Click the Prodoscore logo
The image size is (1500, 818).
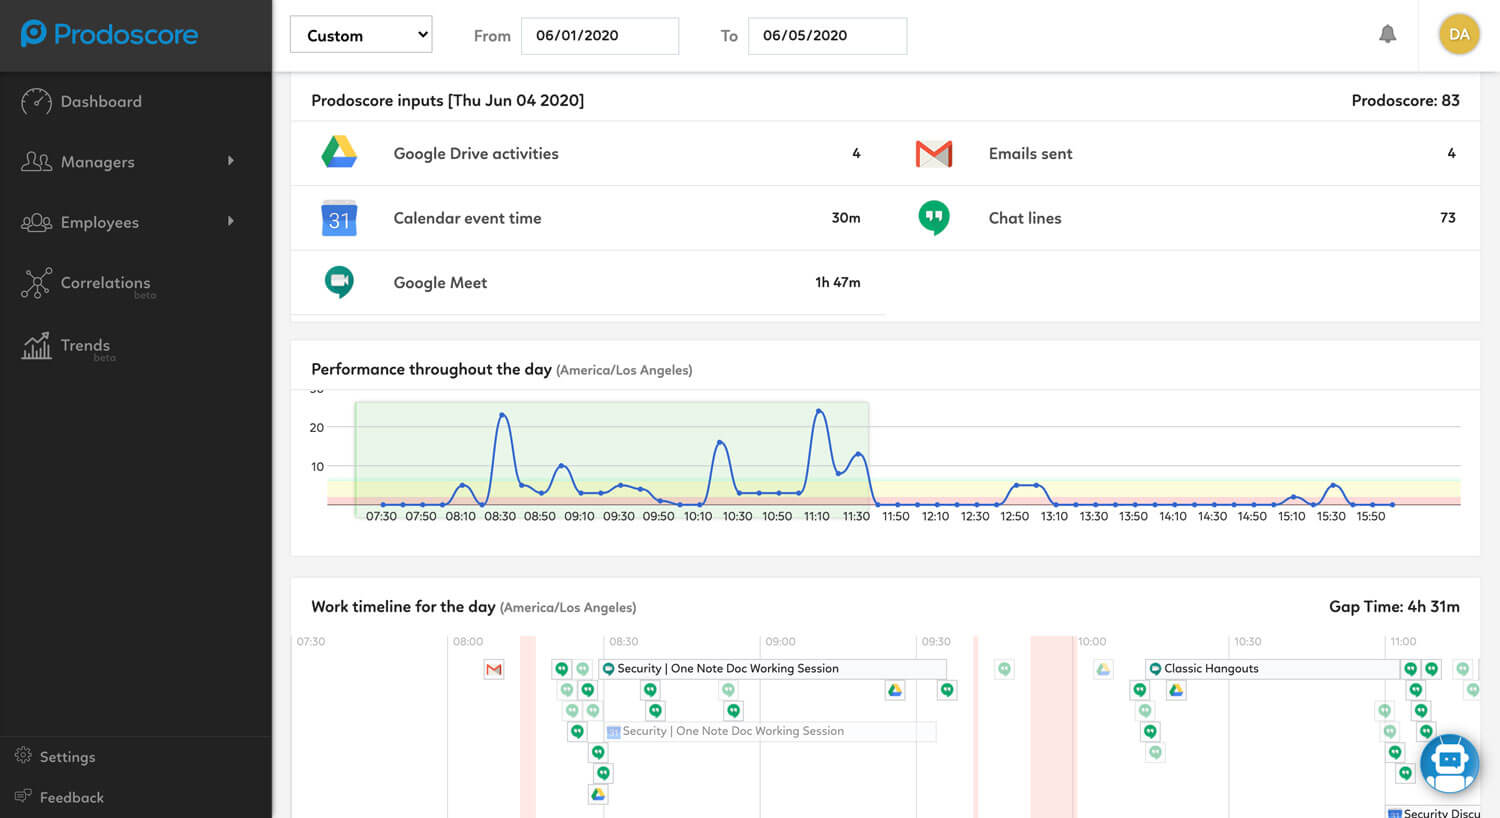click(109, 34)
